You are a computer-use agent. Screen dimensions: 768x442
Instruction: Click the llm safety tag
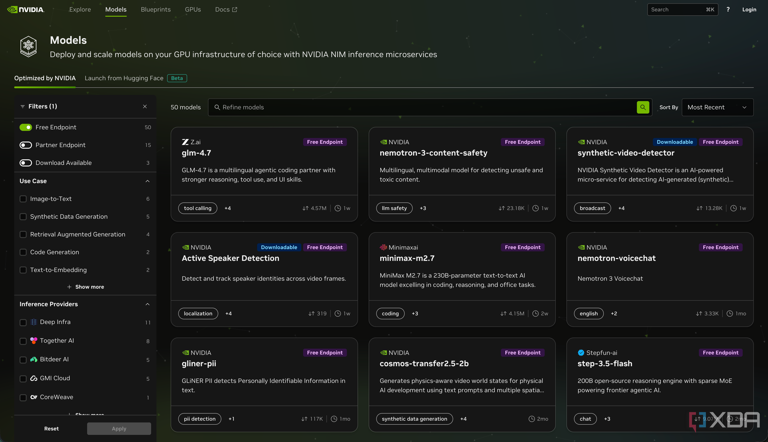(394, 208)
